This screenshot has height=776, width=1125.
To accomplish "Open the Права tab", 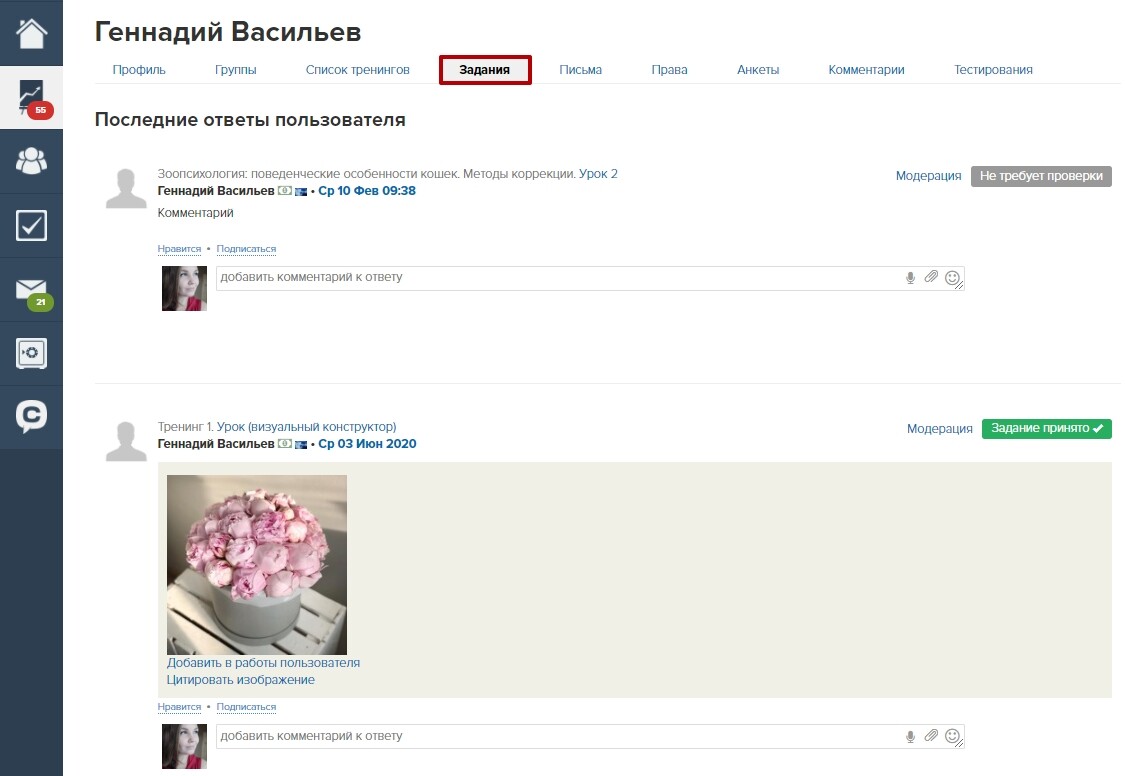I will [x=669, y=70].
